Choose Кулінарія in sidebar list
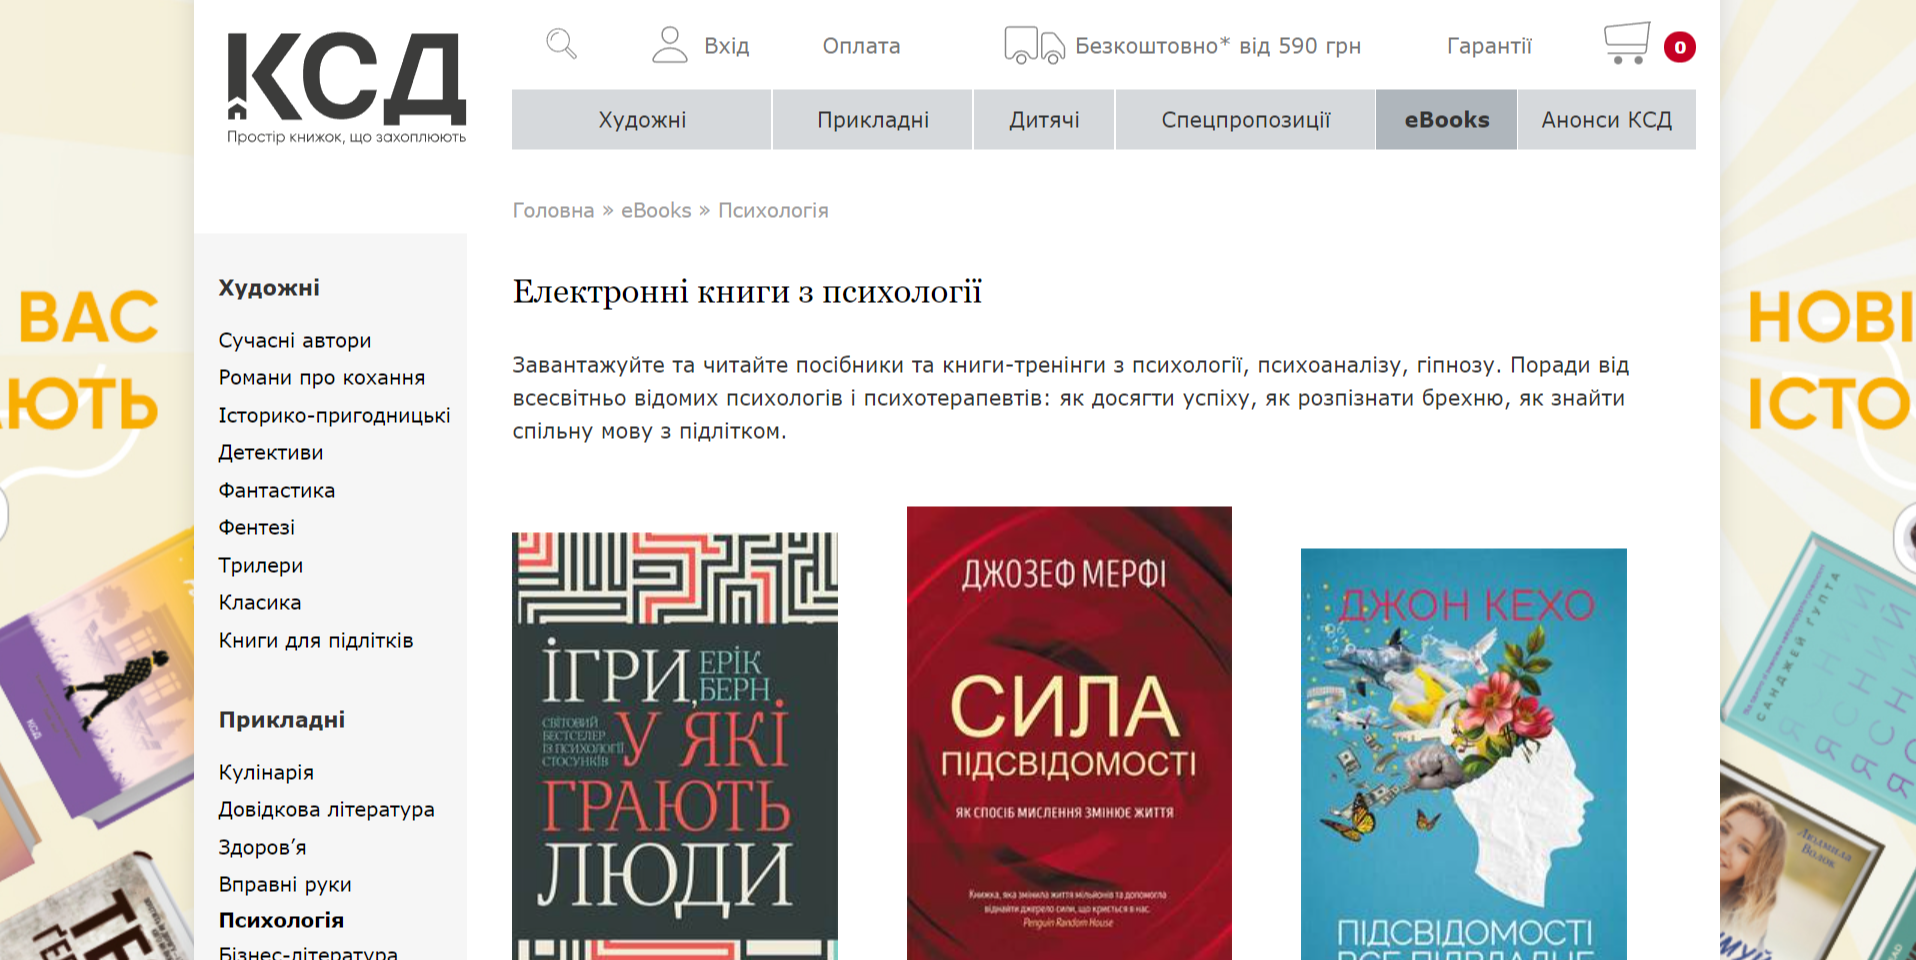The height and width of the screenshot is (960, 1916). 266,773
